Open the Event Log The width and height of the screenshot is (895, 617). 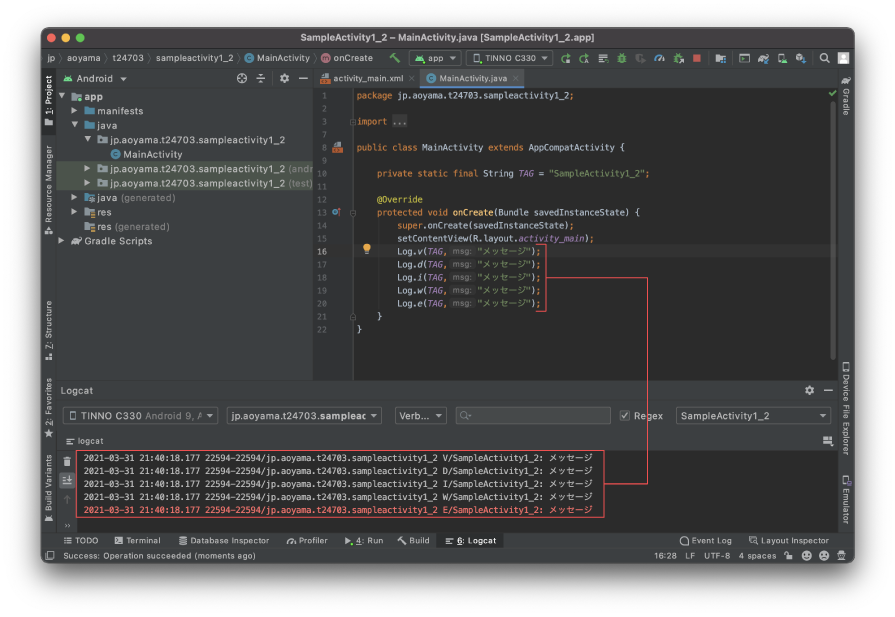coord(705,541)
